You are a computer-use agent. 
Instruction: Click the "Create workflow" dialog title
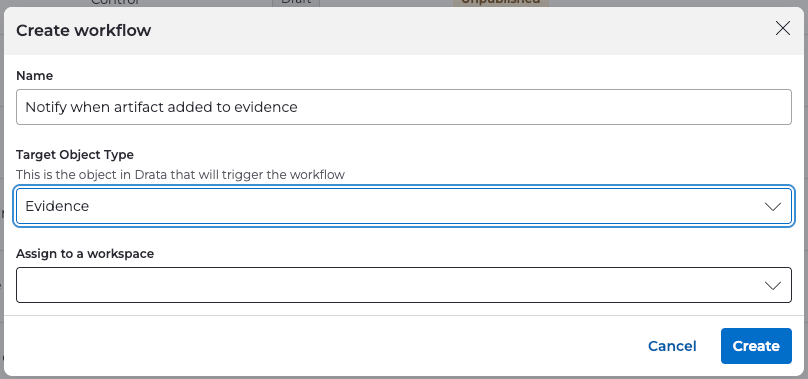(83, 30)
